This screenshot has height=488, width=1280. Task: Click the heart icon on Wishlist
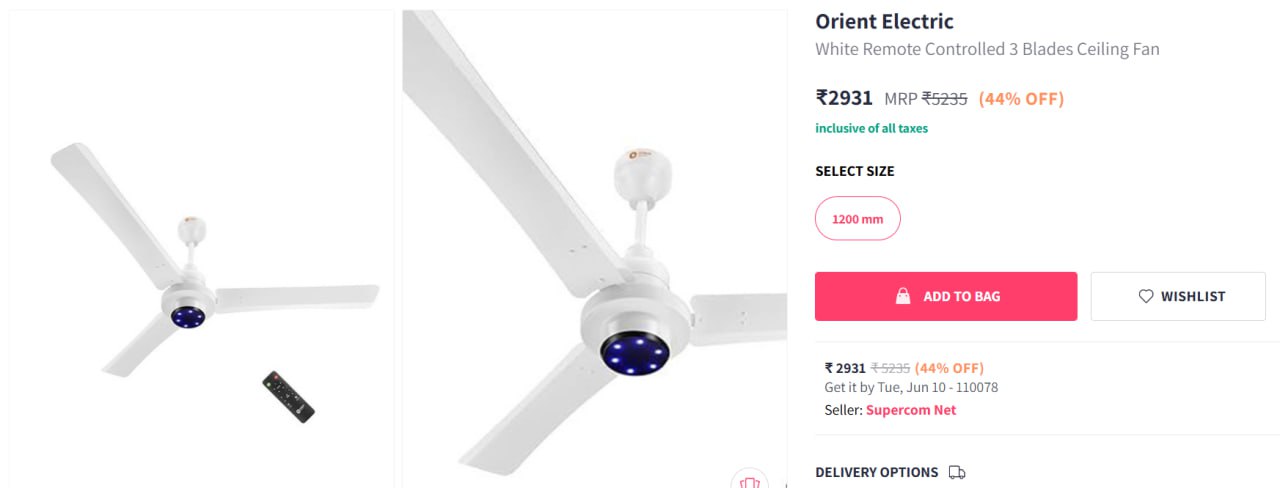tap(1146, 296)
